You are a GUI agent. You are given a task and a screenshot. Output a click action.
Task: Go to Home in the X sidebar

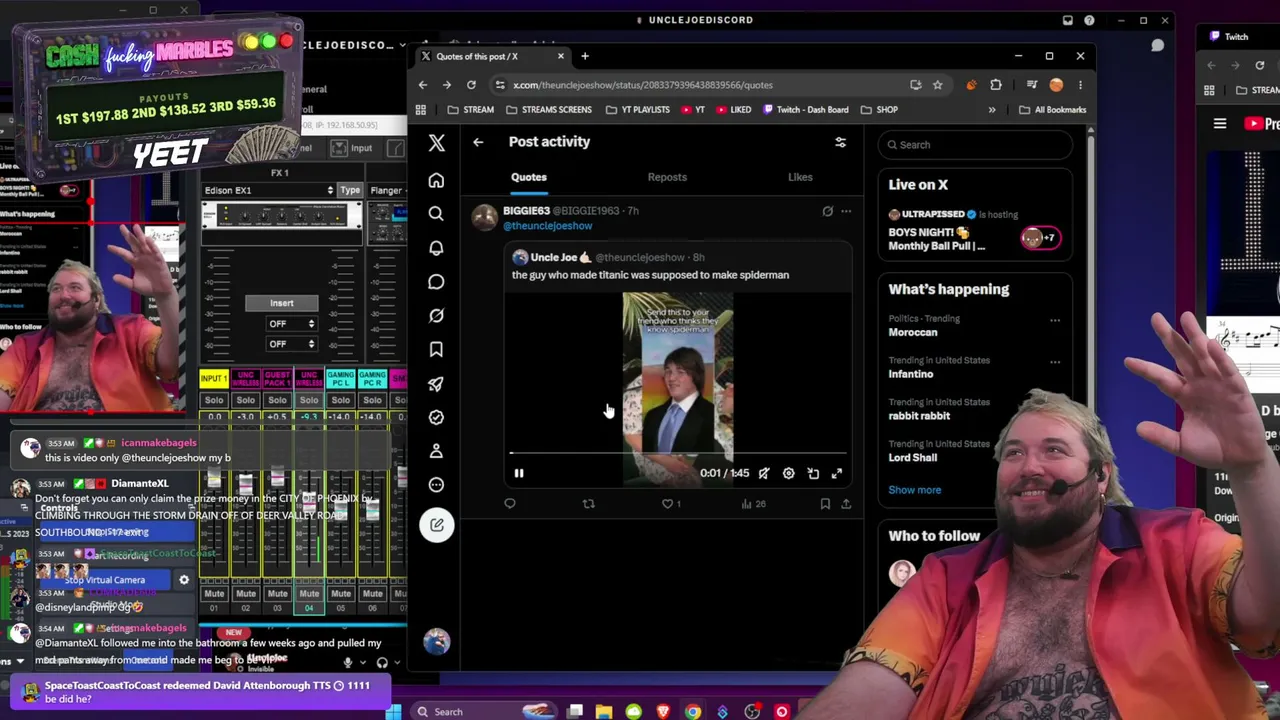(436, 181)
